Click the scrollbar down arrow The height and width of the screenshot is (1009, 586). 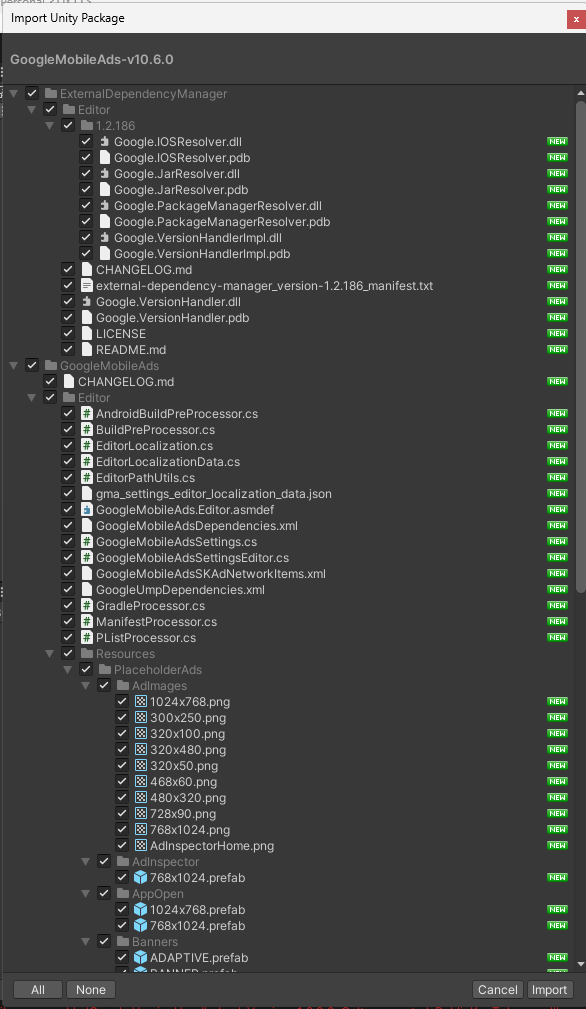click(x=581, y=964)
